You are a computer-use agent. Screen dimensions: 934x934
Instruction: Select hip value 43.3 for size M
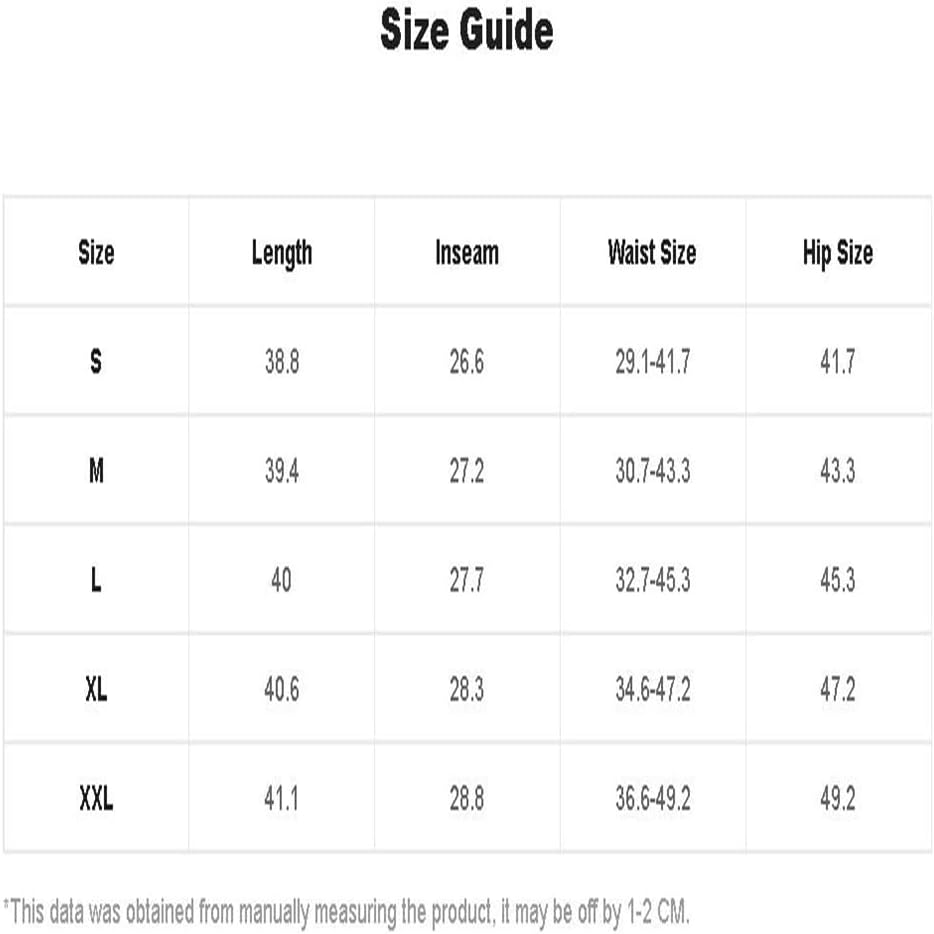pyautogui.click(x=838, y=471)
